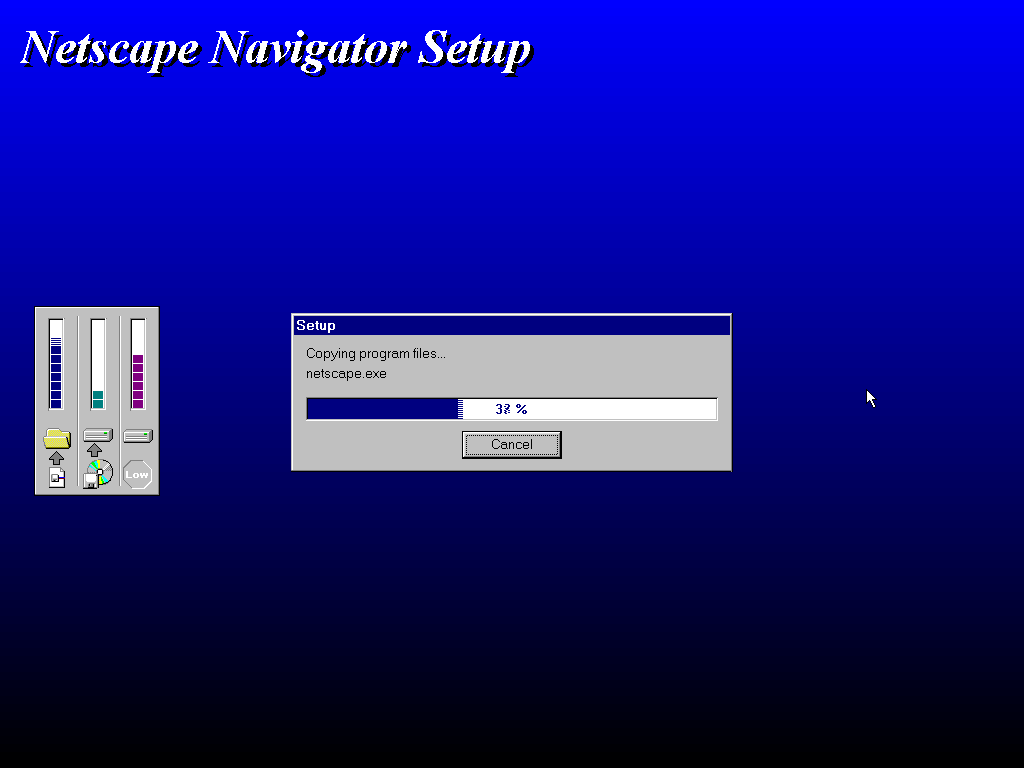Click the middle hard drive icon
1024x768 pixels.
coord(98,436)
